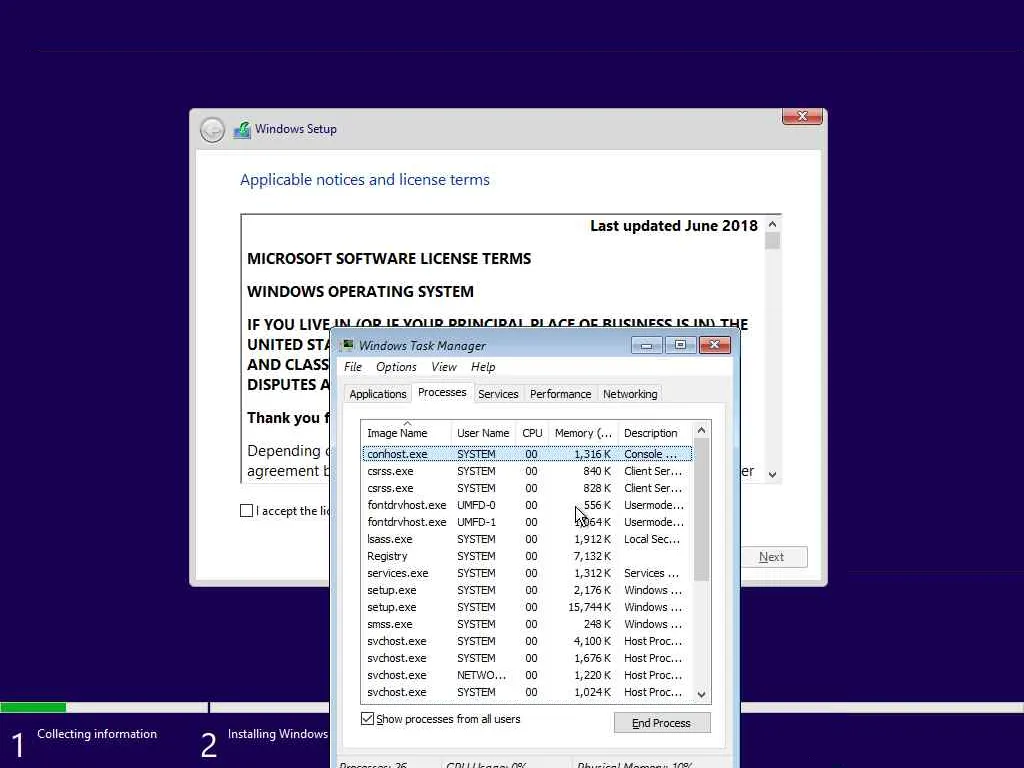This screenshot has height=768, width=1024.
Task: Select svchost.exe using 4,100 K
Action: 527,641
